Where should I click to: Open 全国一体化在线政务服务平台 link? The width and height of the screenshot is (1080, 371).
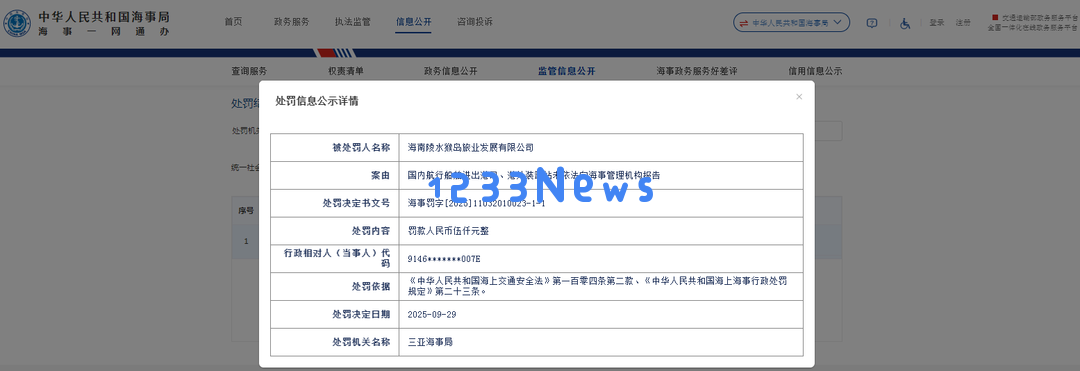pyautogui.click(x=1032, y=28)
